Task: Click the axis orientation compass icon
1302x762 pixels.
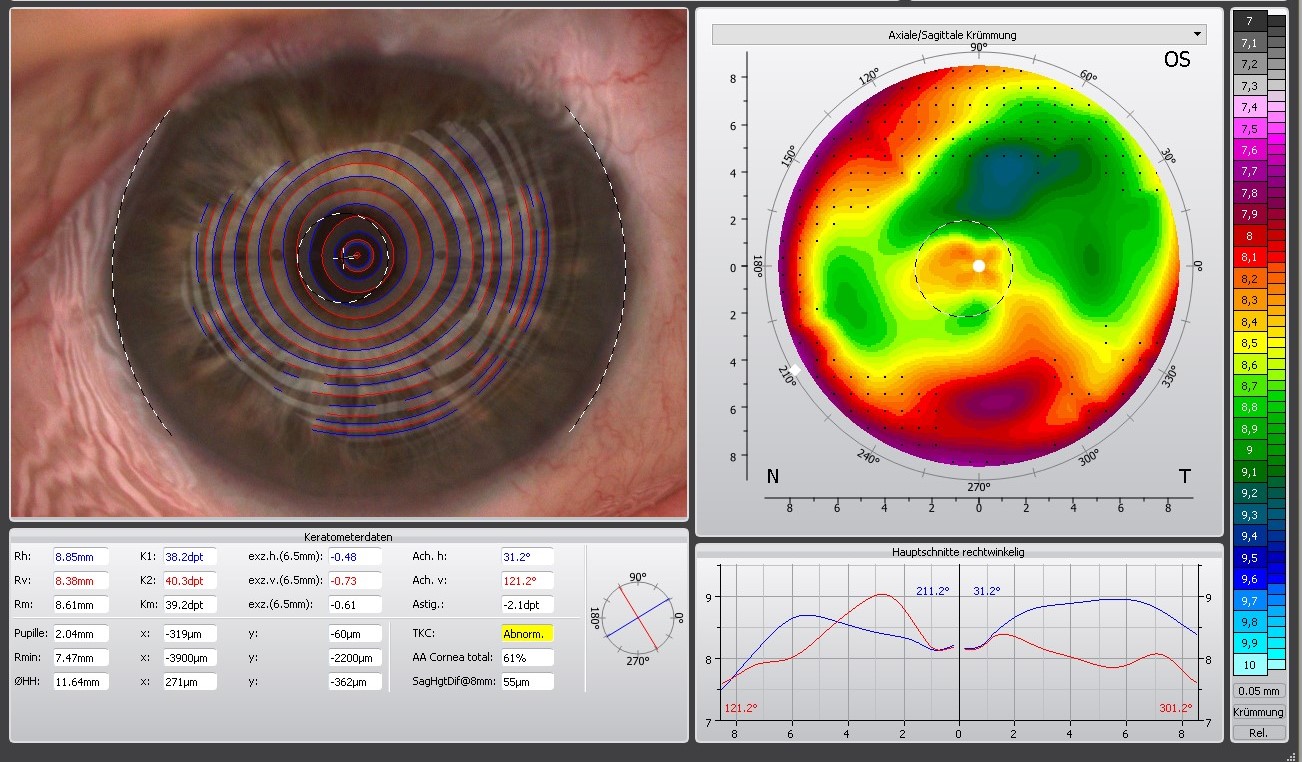Action: 638,617
